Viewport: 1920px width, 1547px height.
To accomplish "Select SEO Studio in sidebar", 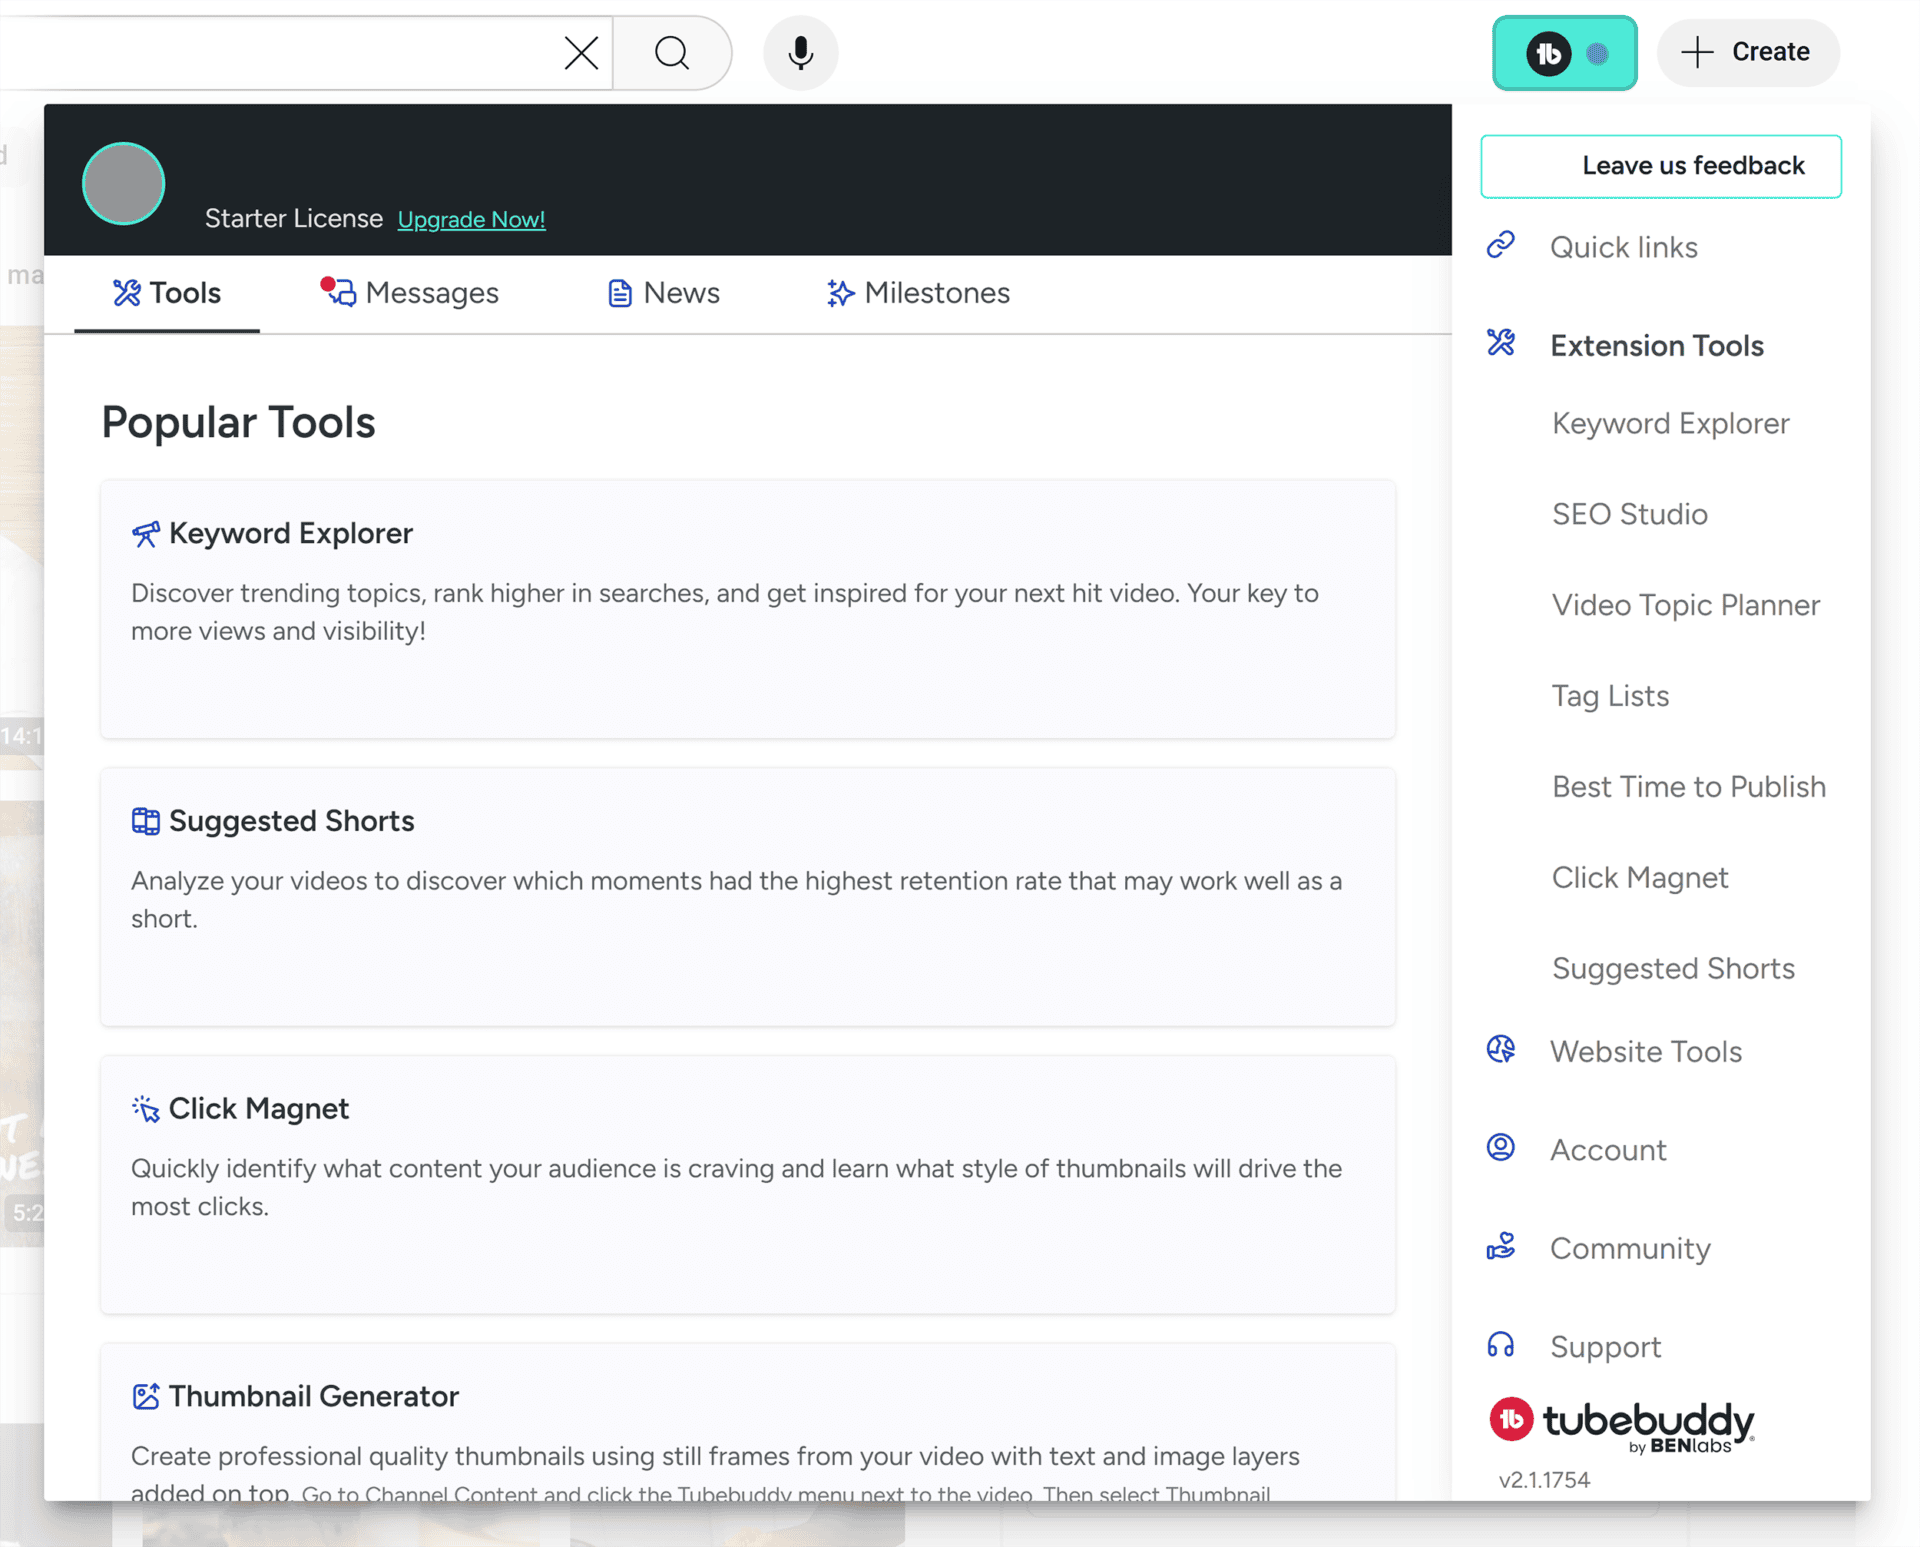I will click(x=1629, y=514).
